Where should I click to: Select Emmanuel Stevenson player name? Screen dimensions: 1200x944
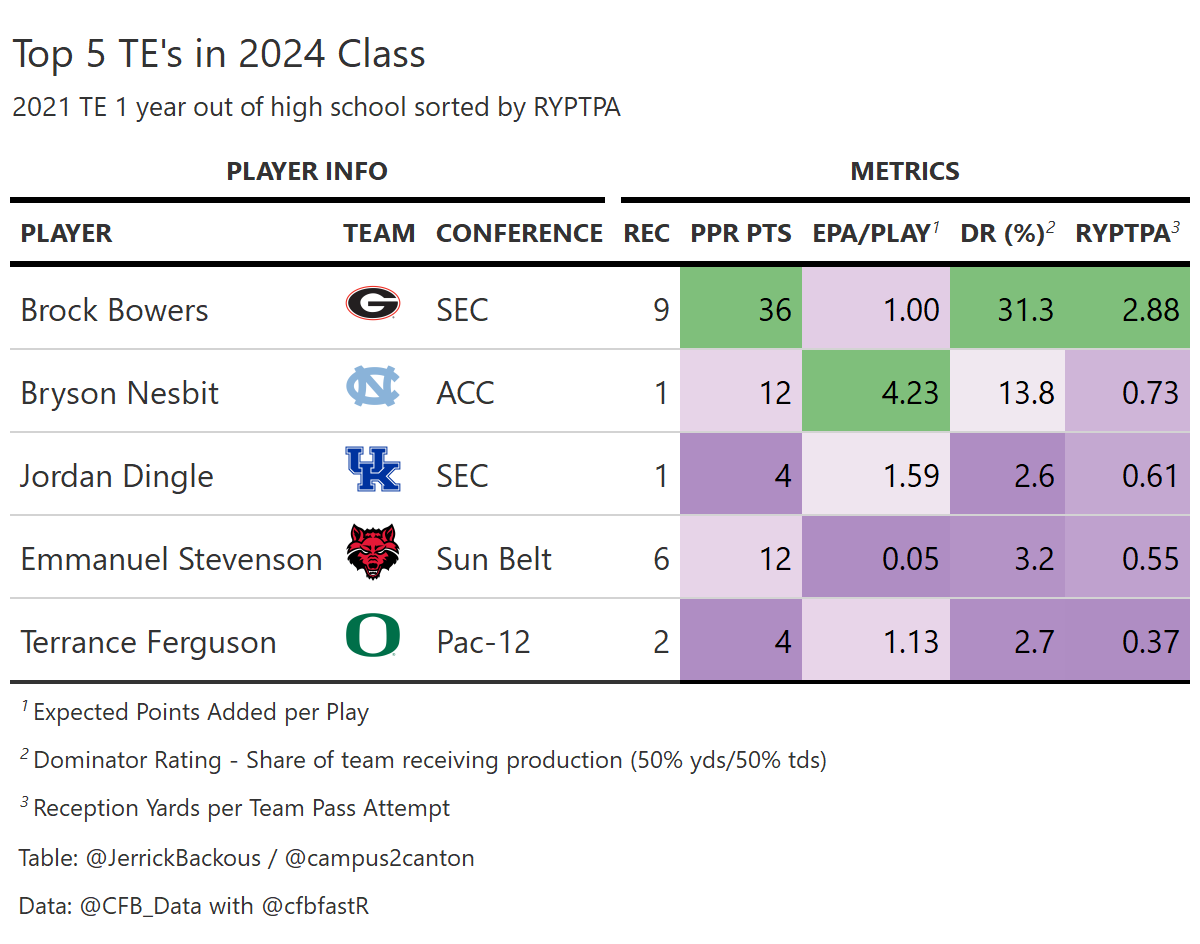point(171,559)
